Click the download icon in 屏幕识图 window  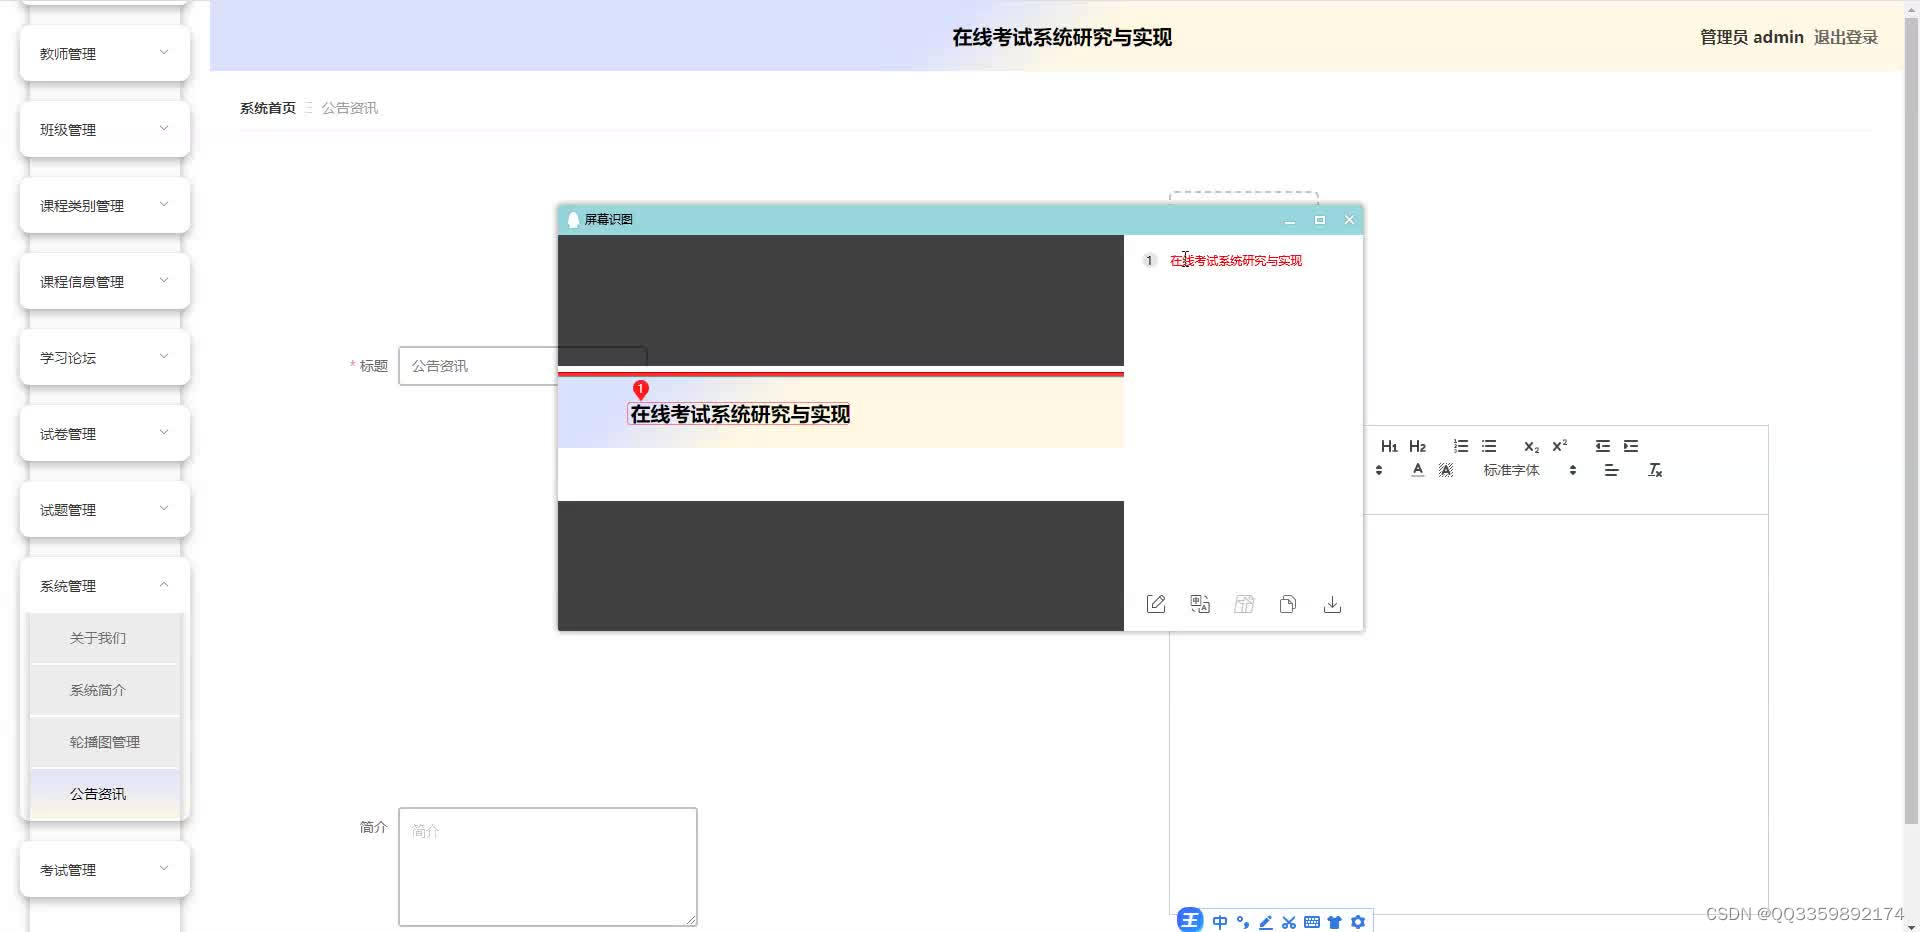1332,604
